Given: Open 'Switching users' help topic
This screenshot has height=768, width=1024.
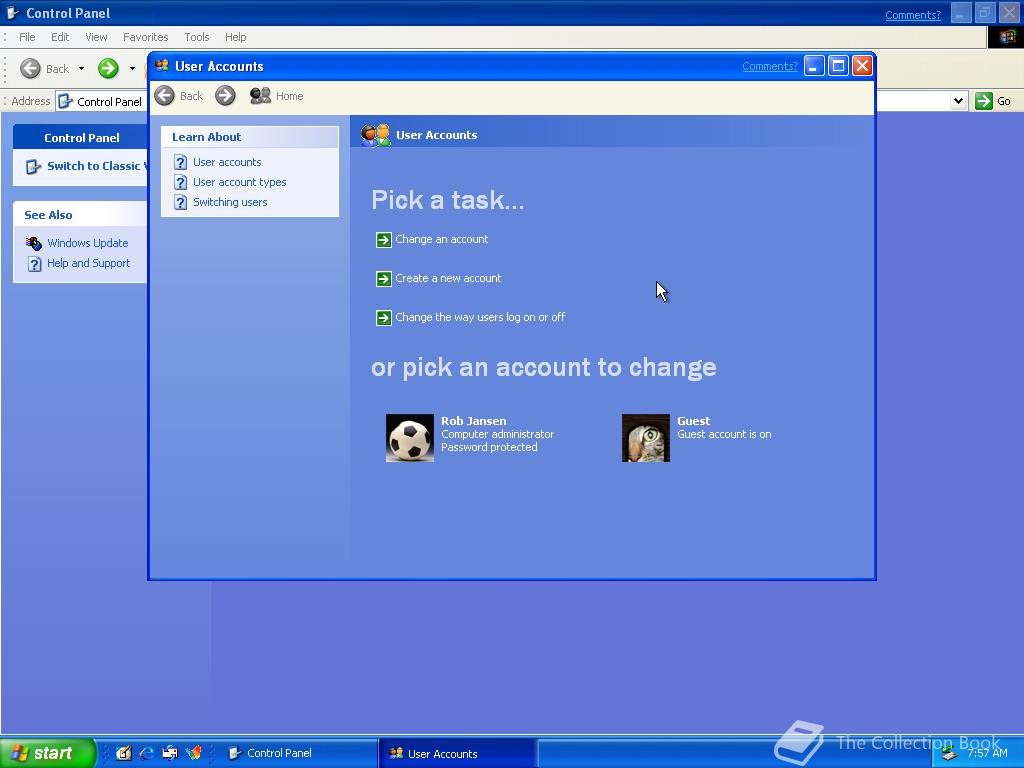Looking at the screenshot, I should click(x=230, y=202).
